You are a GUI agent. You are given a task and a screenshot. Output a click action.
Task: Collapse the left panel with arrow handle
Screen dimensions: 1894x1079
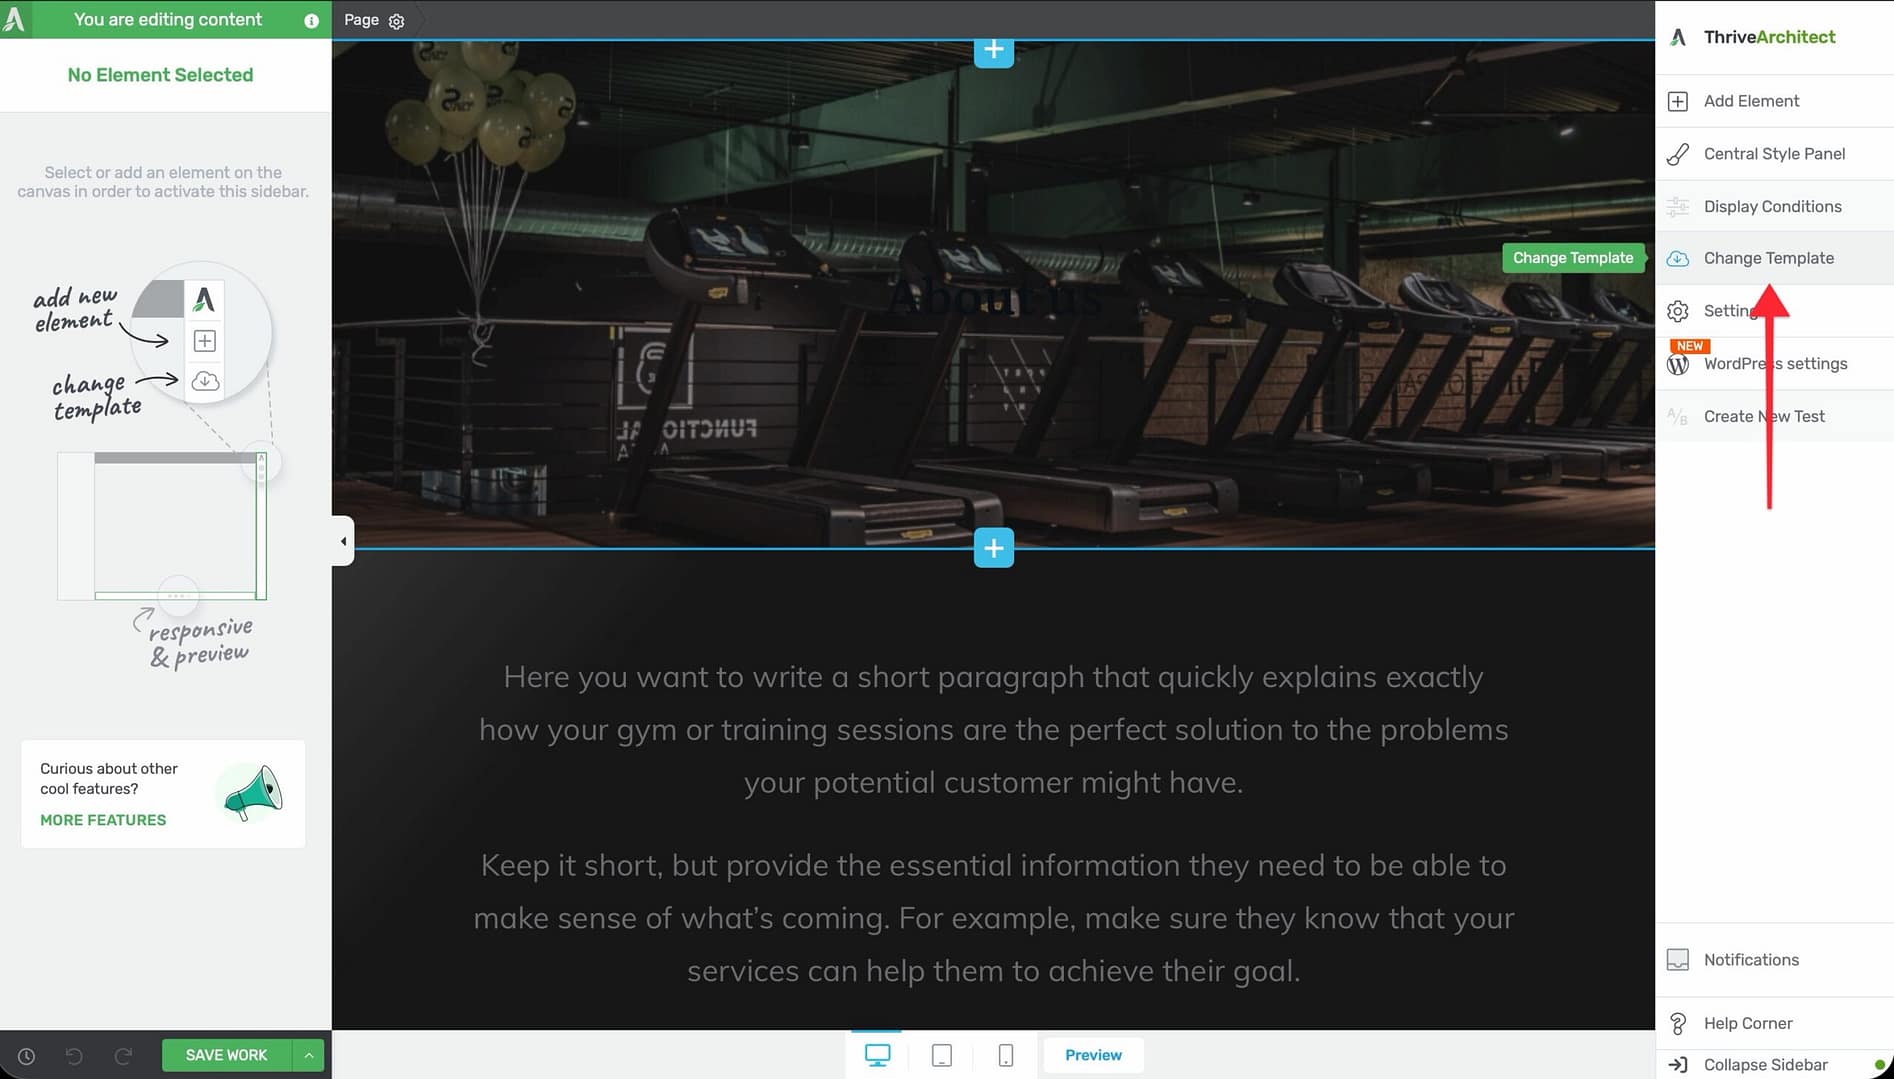[x=343, y=541]
